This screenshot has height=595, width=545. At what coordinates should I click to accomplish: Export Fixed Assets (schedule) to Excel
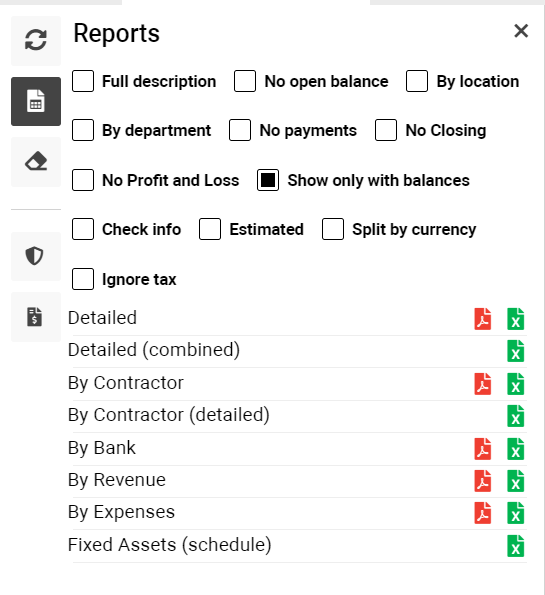click(x=515, y=546)
